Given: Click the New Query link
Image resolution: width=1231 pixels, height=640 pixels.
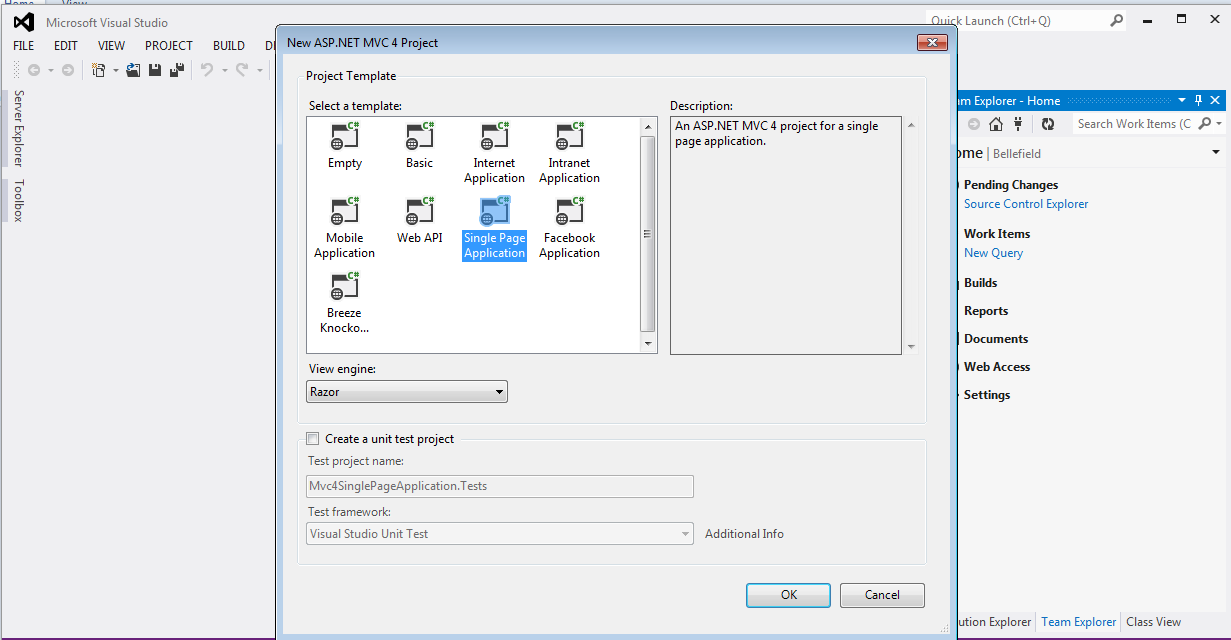Looking at the screenshot, I should click(x=993, y=253).
